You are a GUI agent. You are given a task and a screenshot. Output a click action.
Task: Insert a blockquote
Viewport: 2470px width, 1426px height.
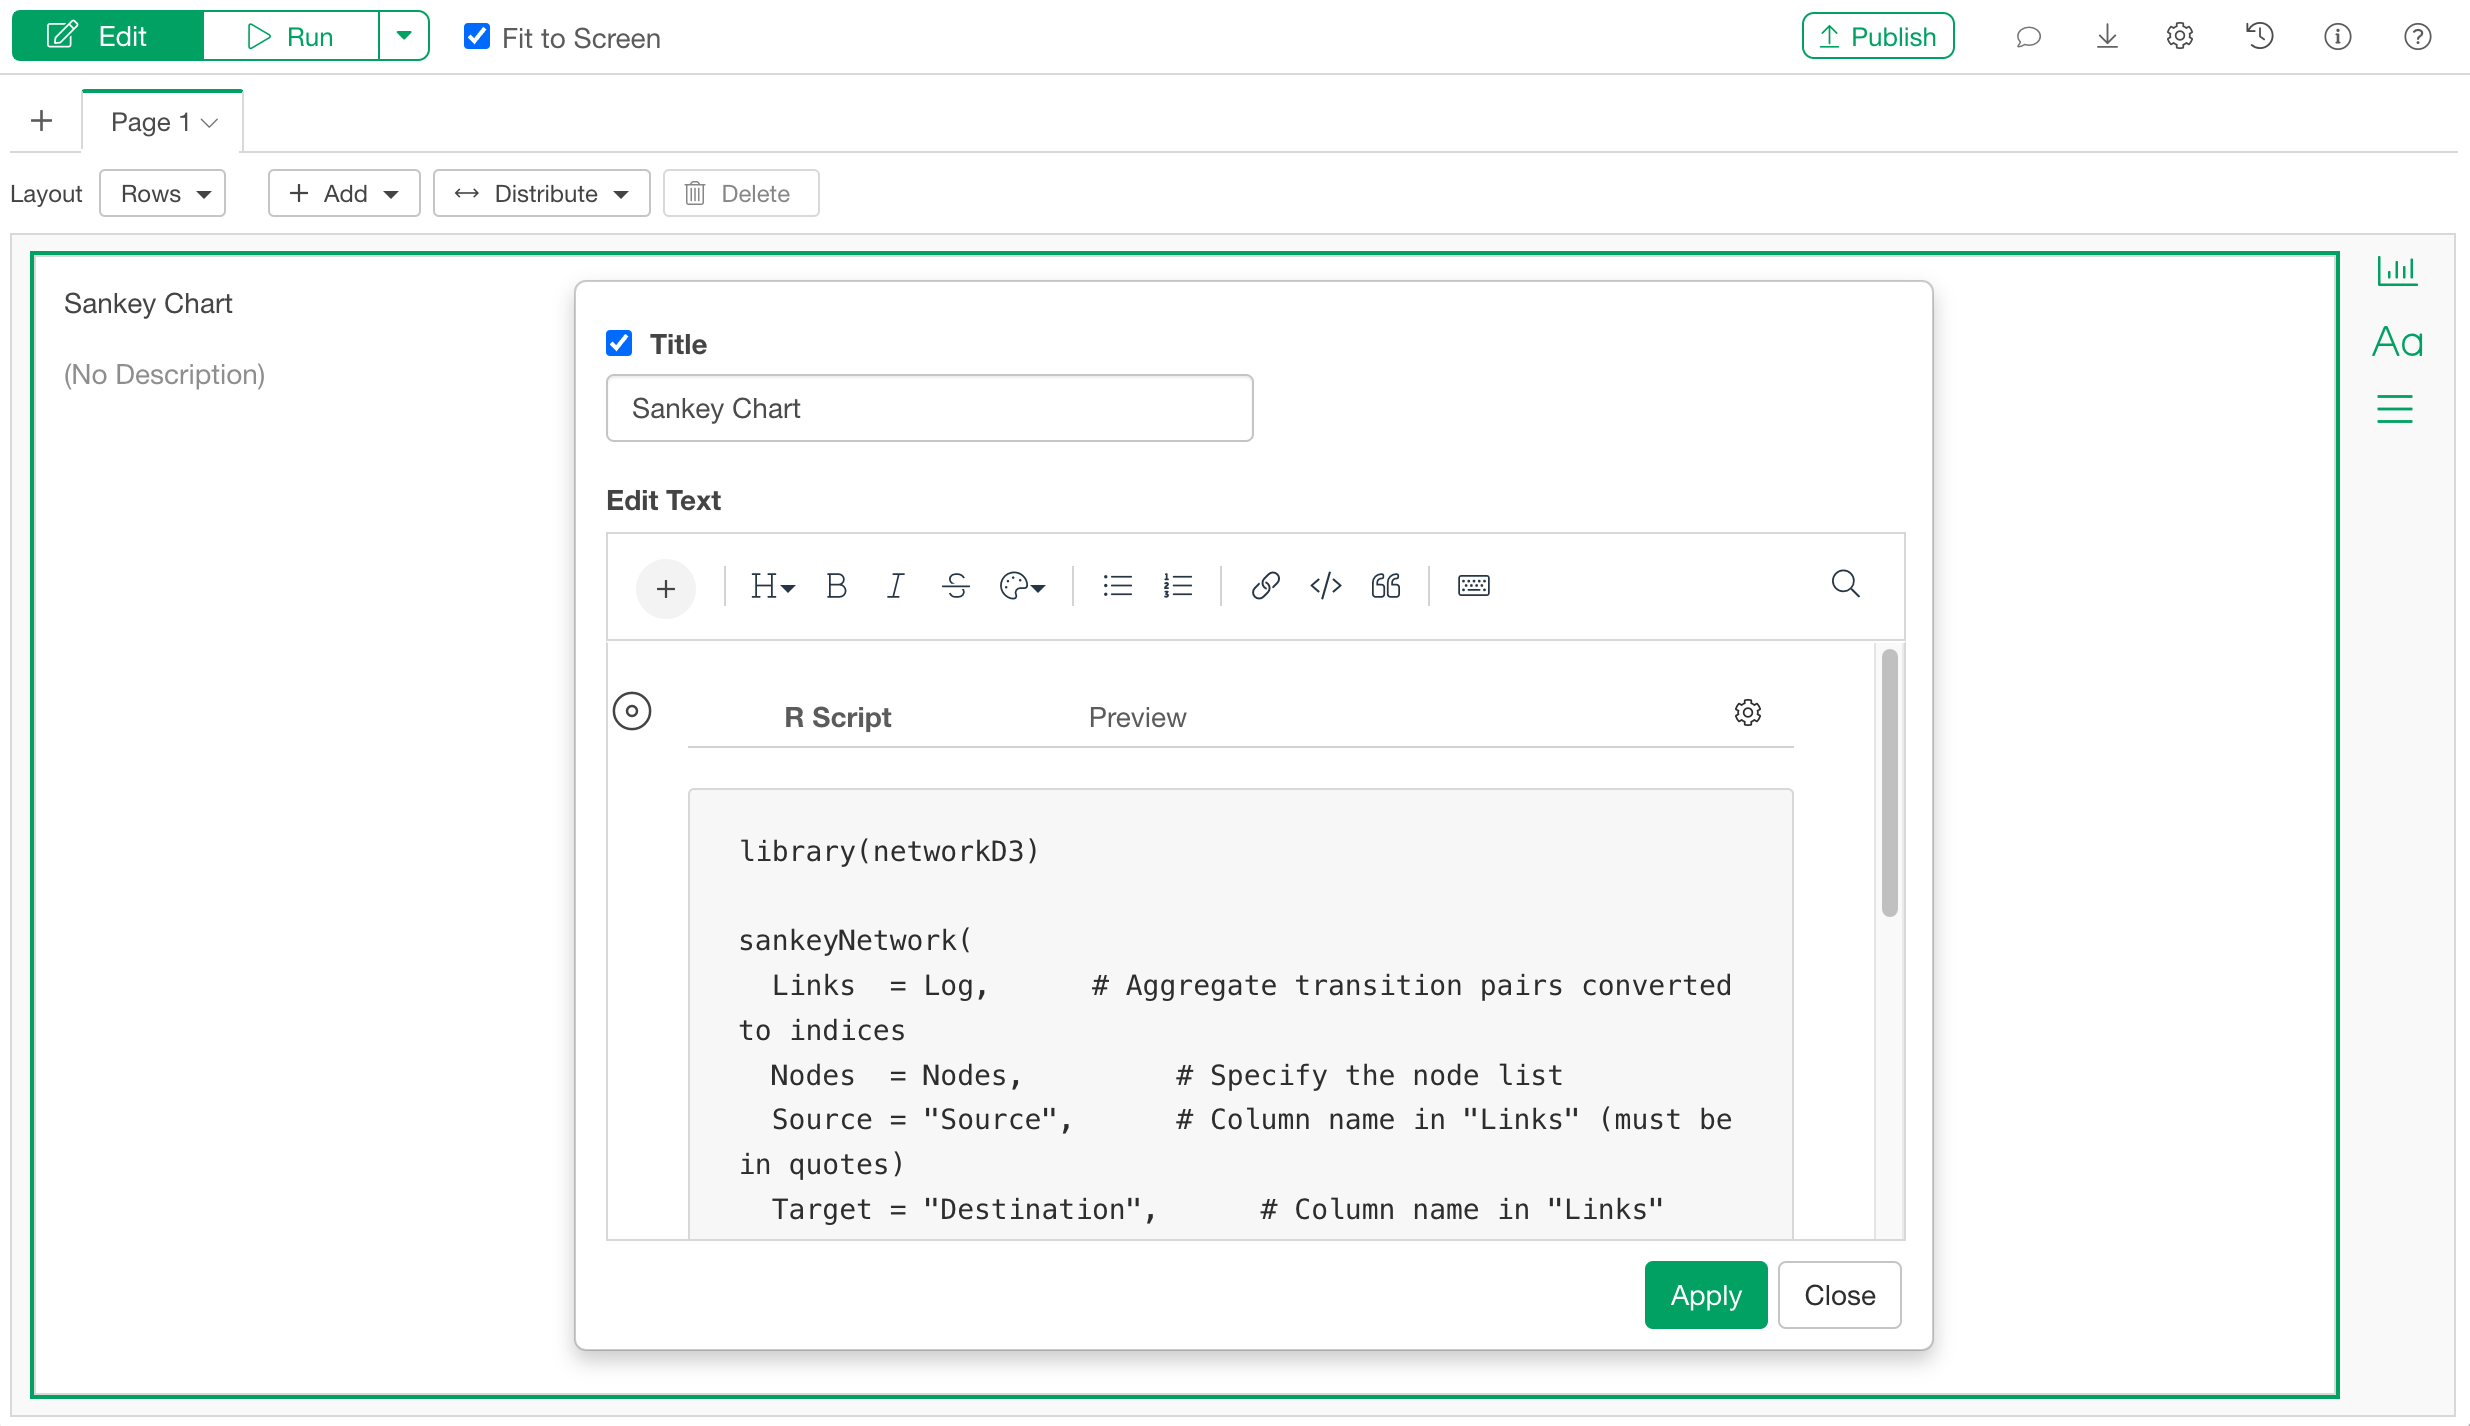coord(1385,586)
